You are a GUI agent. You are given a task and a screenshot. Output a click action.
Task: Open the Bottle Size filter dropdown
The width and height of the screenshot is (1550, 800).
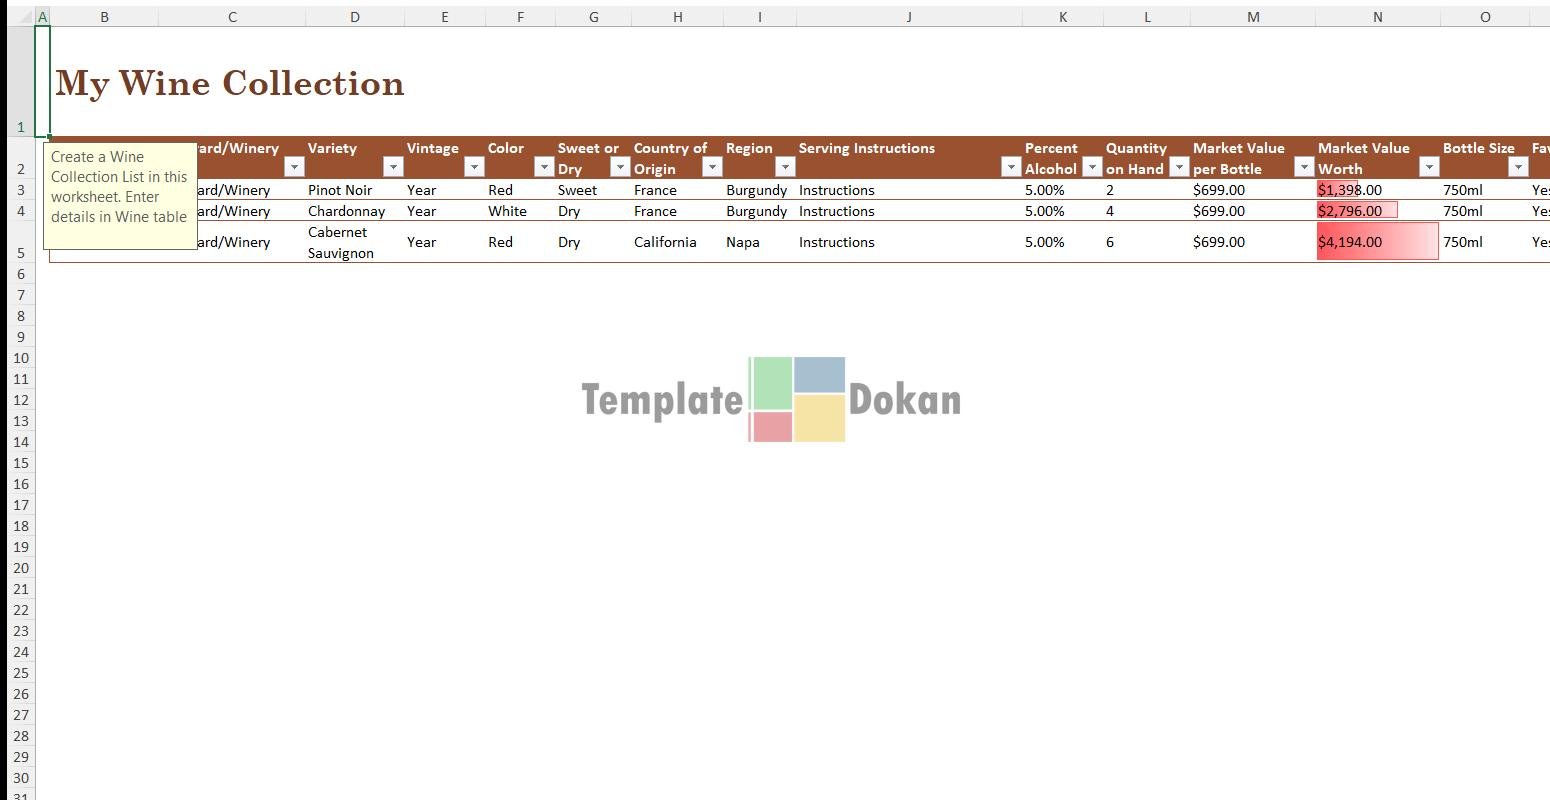[1518, 167]
